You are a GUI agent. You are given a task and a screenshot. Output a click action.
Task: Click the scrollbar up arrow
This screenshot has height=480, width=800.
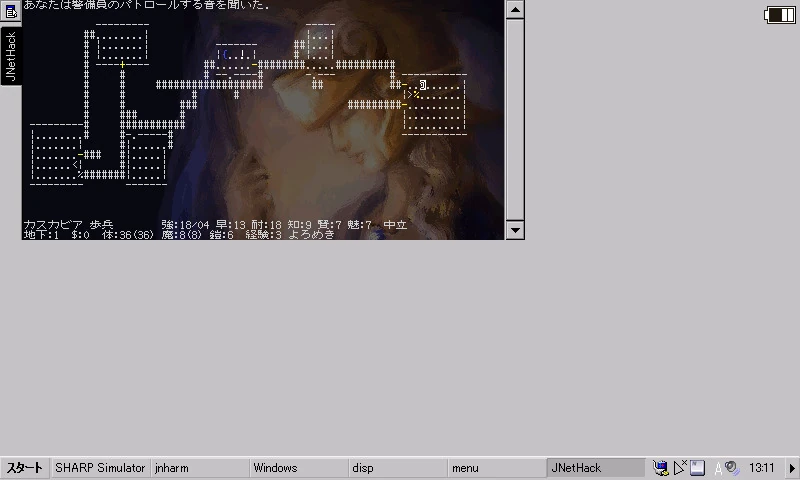tap(515, 10)
